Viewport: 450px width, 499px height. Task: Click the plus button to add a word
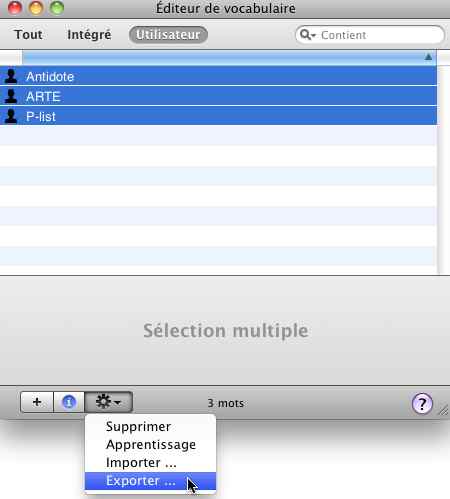point(37,402)
